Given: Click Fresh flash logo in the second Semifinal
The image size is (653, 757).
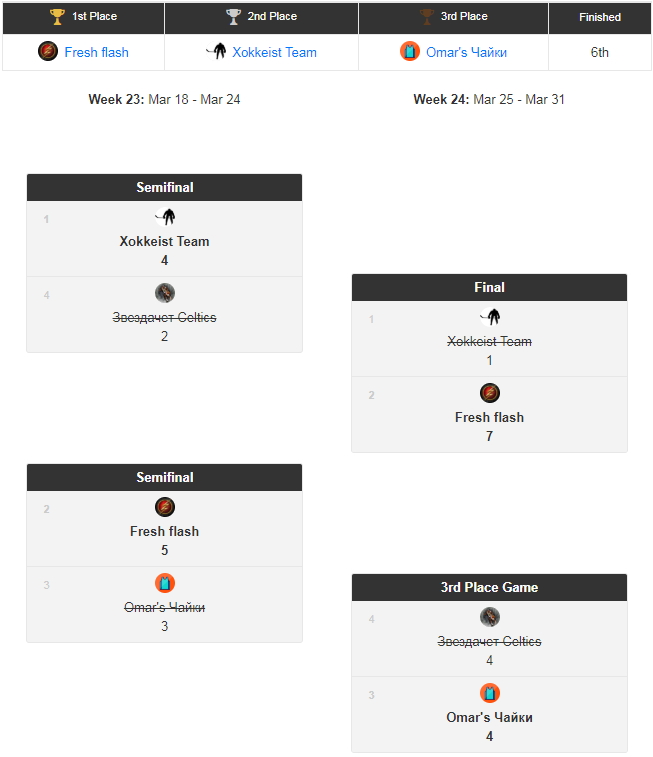Looking at the screenshot, I should (165, 507).
